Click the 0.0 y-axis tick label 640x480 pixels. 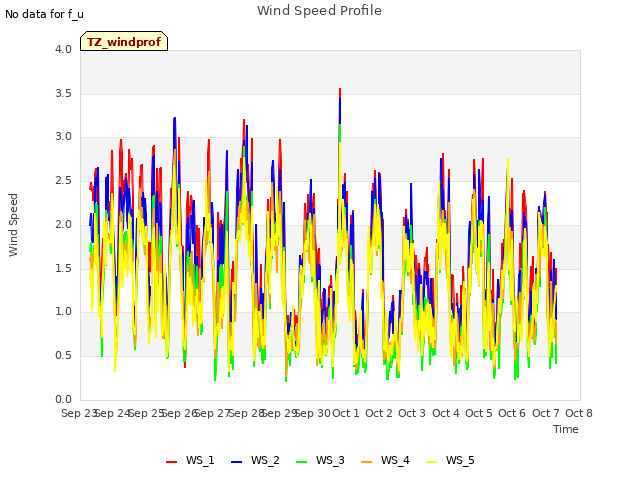point(63,399)
